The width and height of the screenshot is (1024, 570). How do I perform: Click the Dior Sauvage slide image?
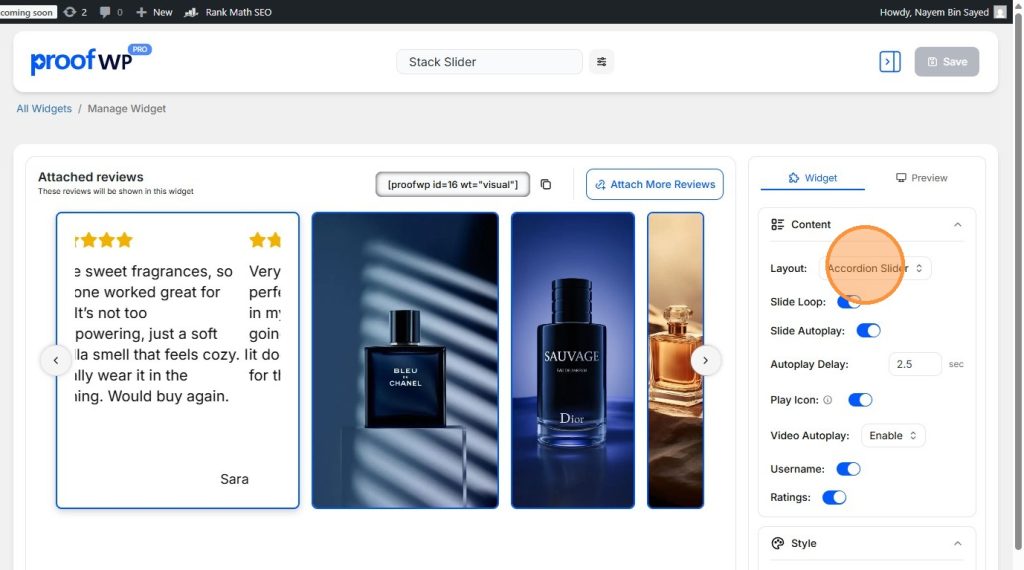573,360
